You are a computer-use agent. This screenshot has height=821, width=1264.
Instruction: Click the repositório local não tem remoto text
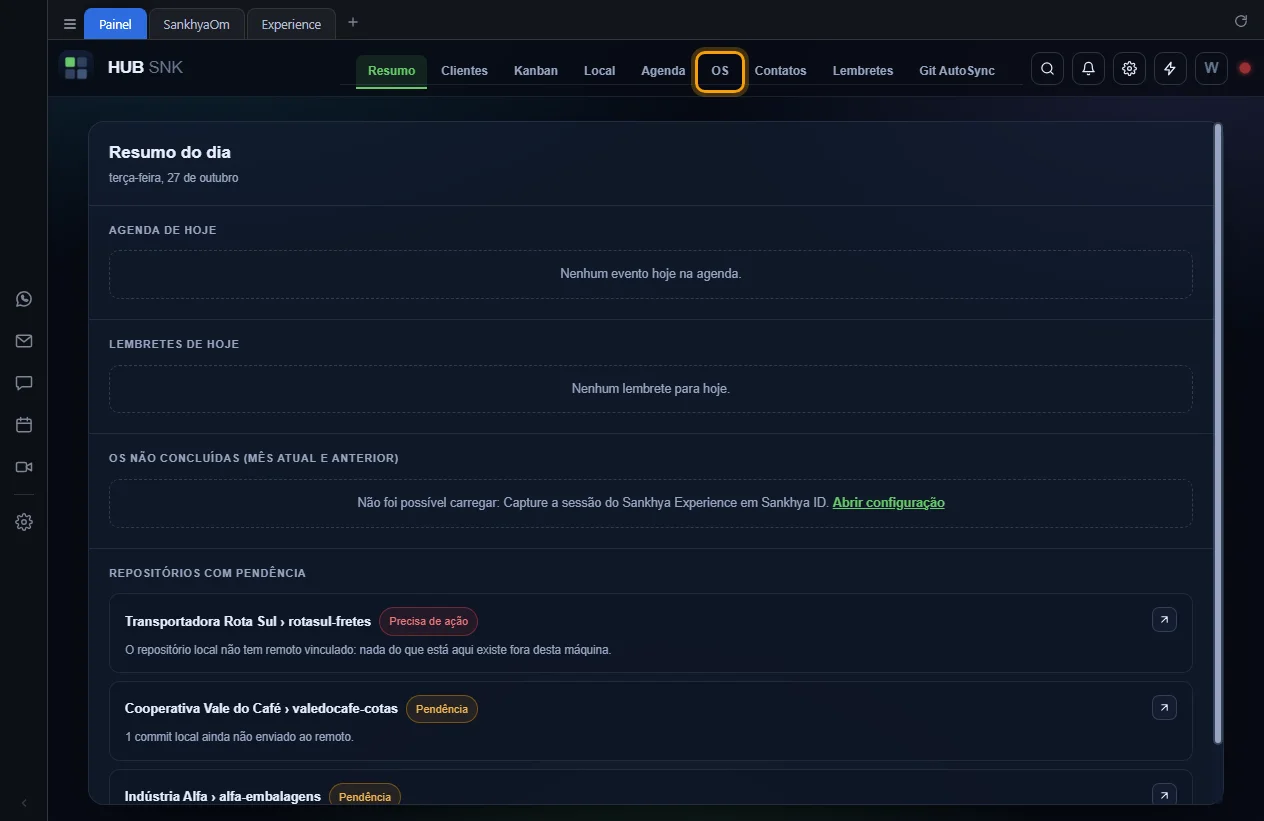click(368, 650)
